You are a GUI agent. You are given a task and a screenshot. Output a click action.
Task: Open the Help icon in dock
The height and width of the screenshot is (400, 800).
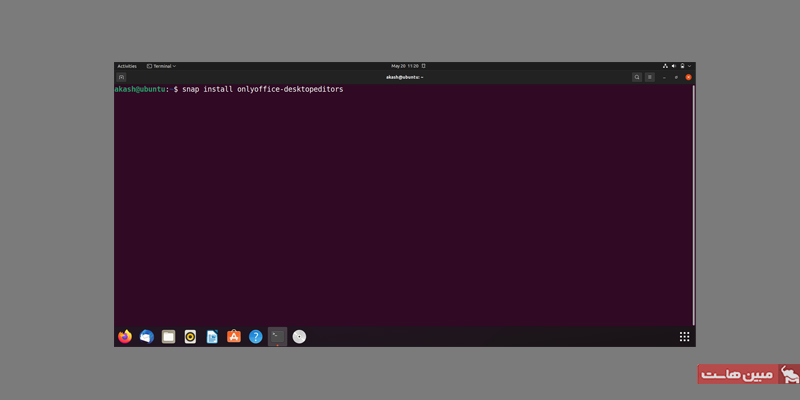[x=256, y=337]
